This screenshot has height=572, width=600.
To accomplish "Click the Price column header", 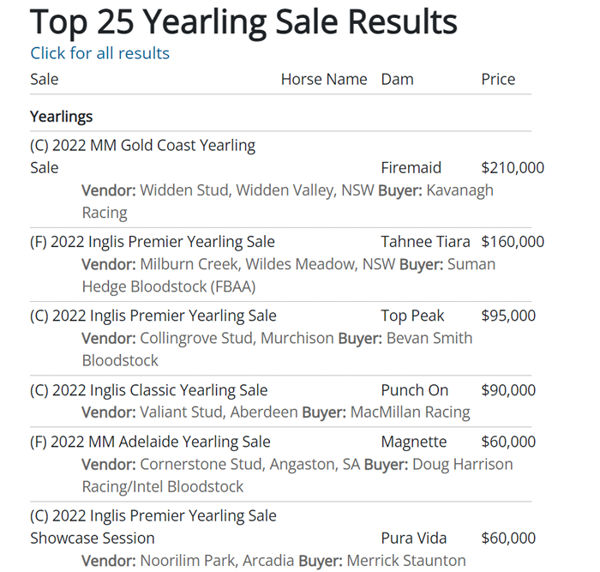I will click(500, 79).
